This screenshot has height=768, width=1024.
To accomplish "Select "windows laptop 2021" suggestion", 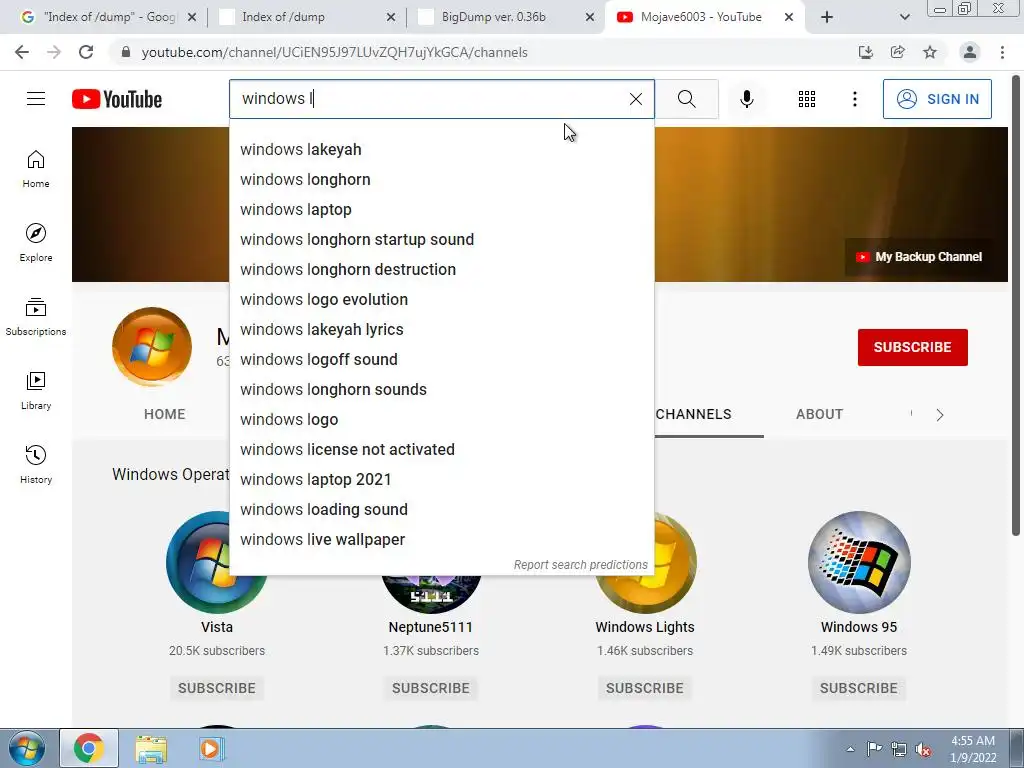I will tap(441, 480).
